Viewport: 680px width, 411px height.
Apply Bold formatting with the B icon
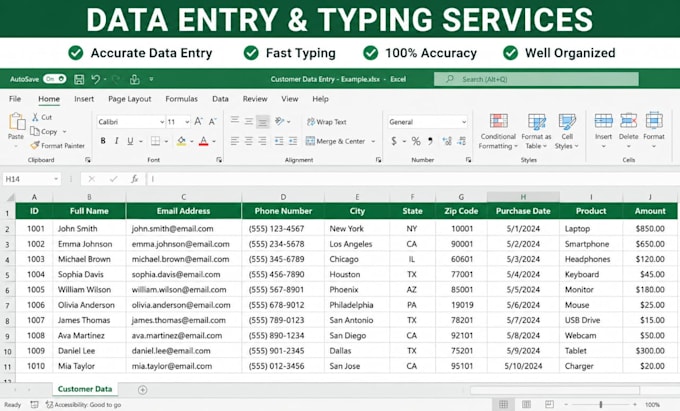(103, 141)
